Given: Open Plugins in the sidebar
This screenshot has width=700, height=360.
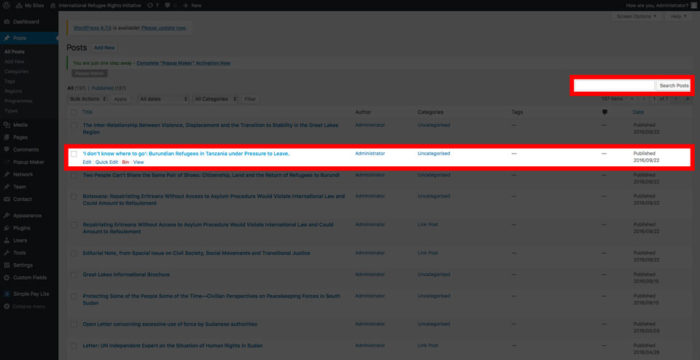Looking at the screenshot, I should click(x=22, y=228).
